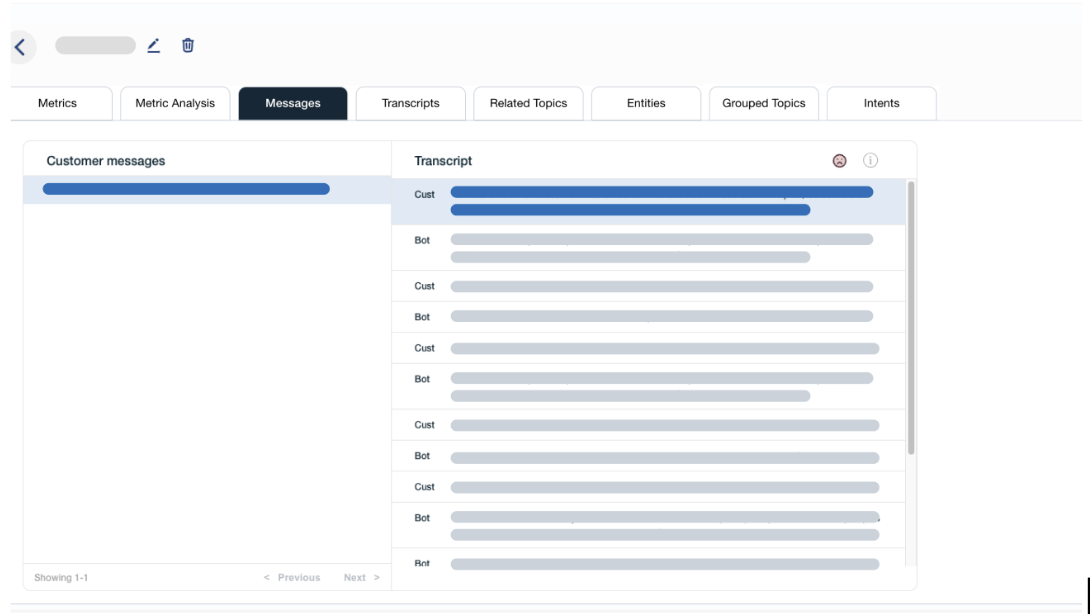Switch to the Entities tab
Viewport: 1090px width, 614px height.
(646, 103)
